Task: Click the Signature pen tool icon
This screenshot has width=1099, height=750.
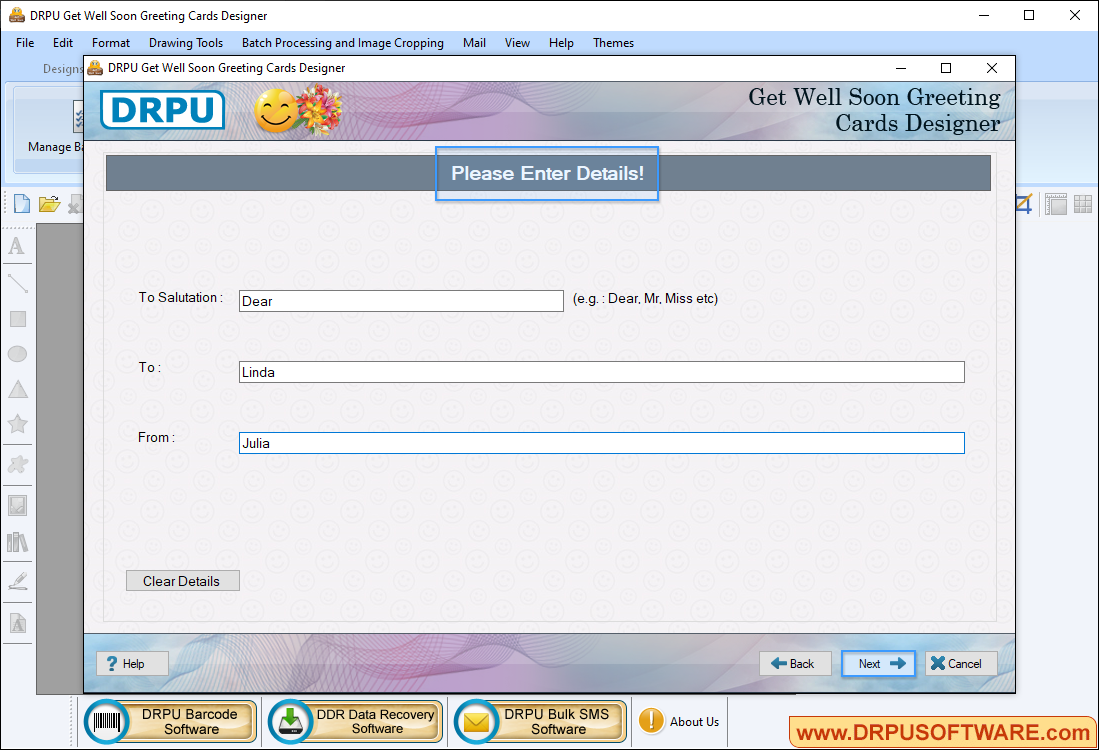Action: point(17,581)
